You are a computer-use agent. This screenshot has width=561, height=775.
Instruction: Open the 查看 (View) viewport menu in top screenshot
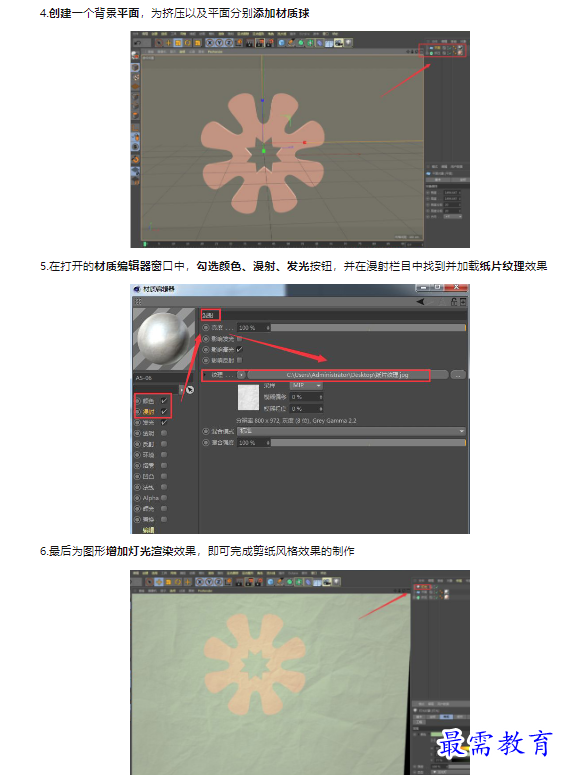click(x=150, y=51)
